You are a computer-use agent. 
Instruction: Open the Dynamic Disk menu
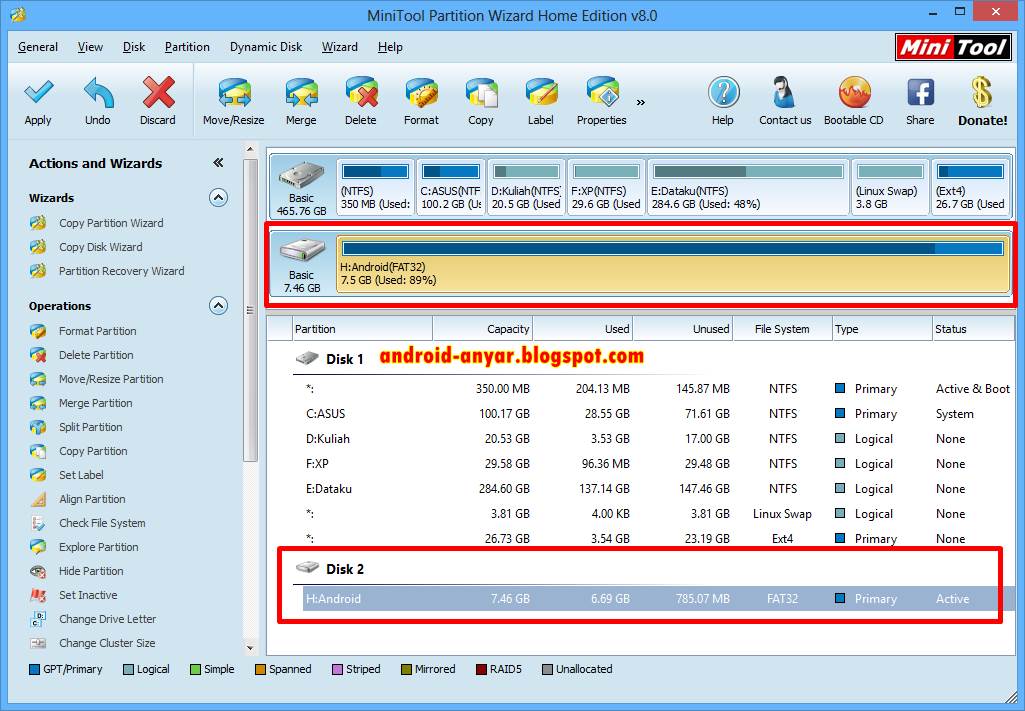[266, 47]
